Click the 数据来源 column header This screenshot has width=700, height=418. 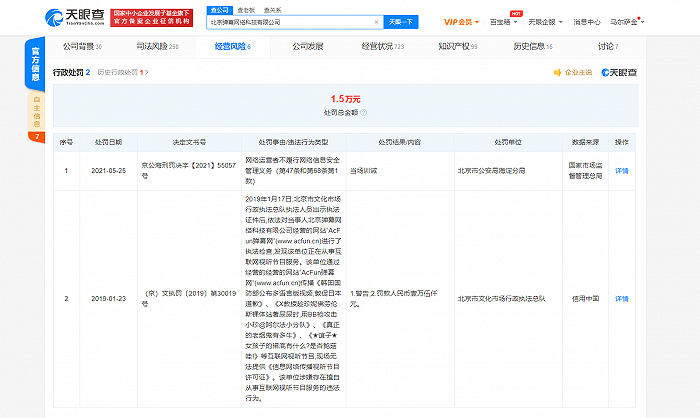[x=585, y=142]
